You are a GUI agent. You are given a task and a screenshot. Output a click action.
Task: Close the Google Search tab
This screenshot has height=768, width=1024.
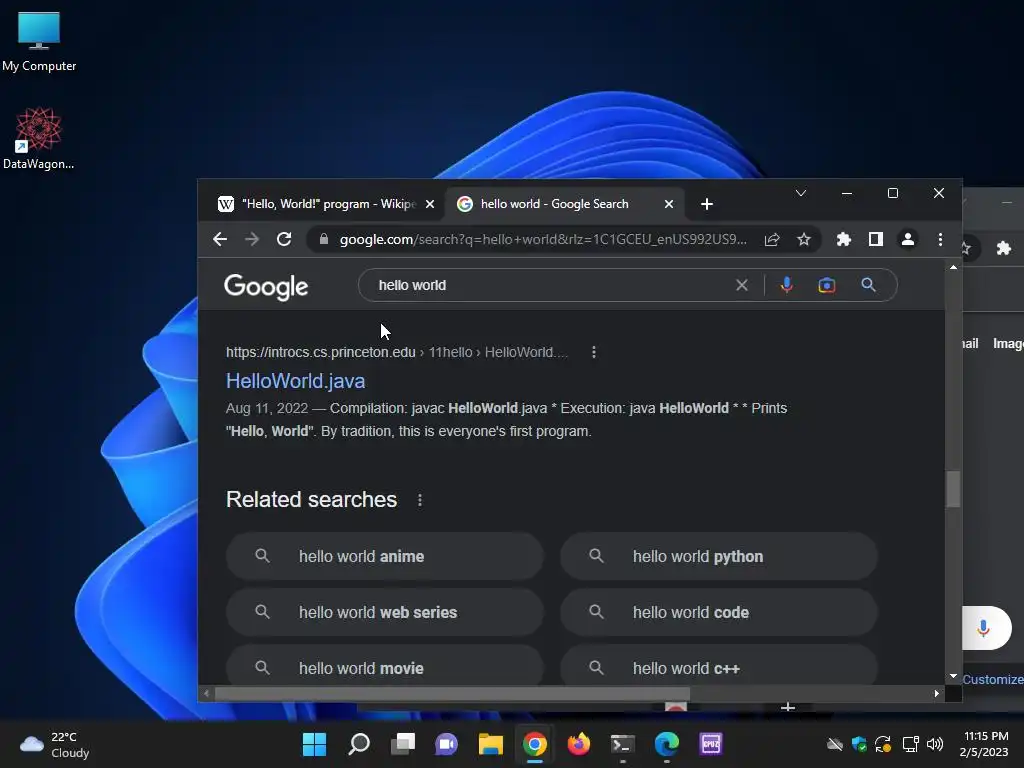point(669,204)
